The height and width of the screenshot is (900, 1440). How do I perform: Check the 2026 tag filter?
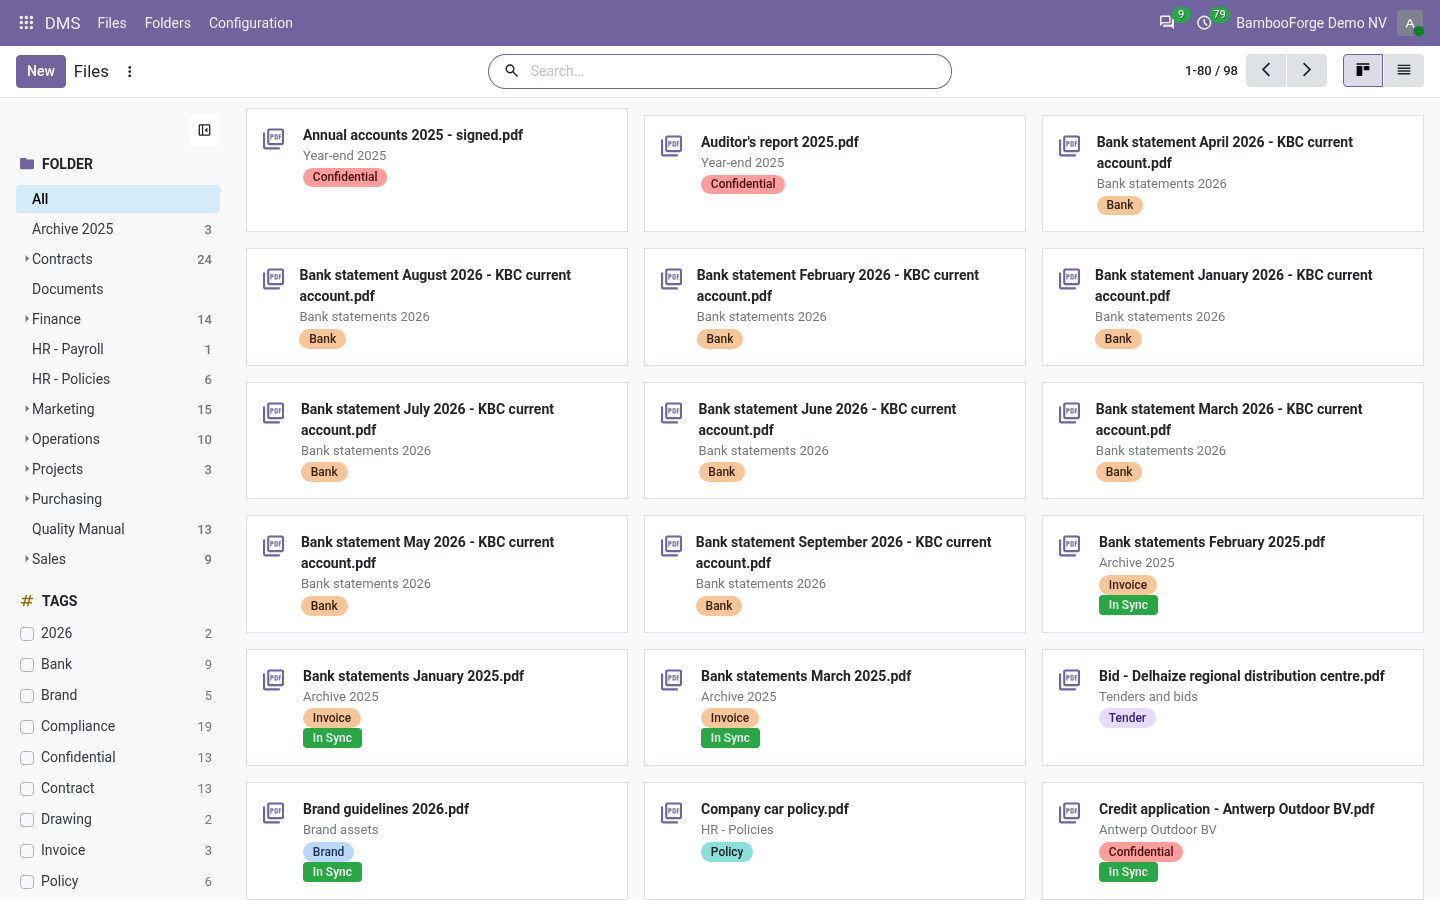(27, 634)
